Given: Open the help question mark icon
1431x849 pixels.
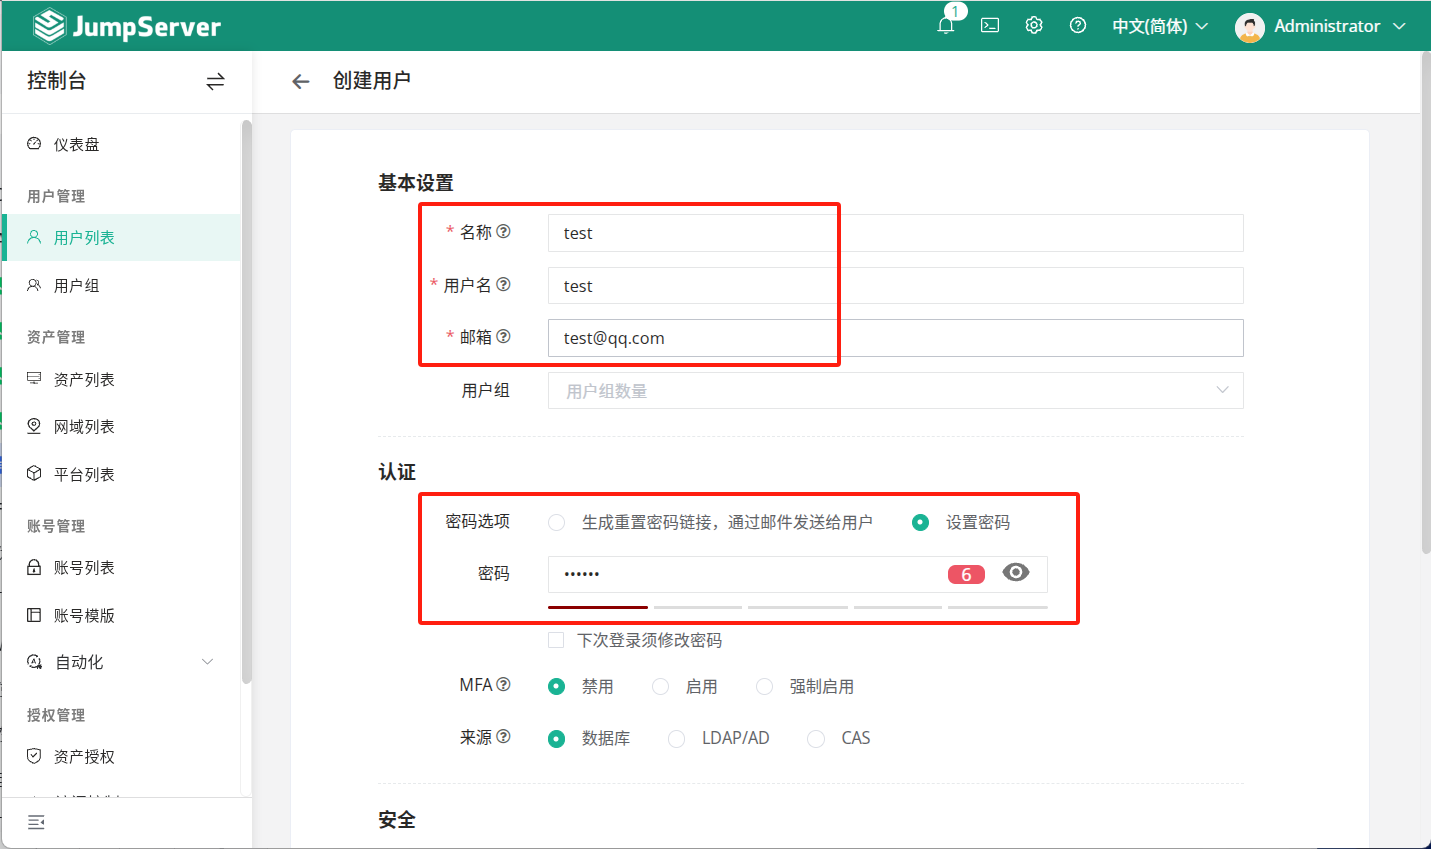Looking at the screenshot, I should tap(1078, 26).
